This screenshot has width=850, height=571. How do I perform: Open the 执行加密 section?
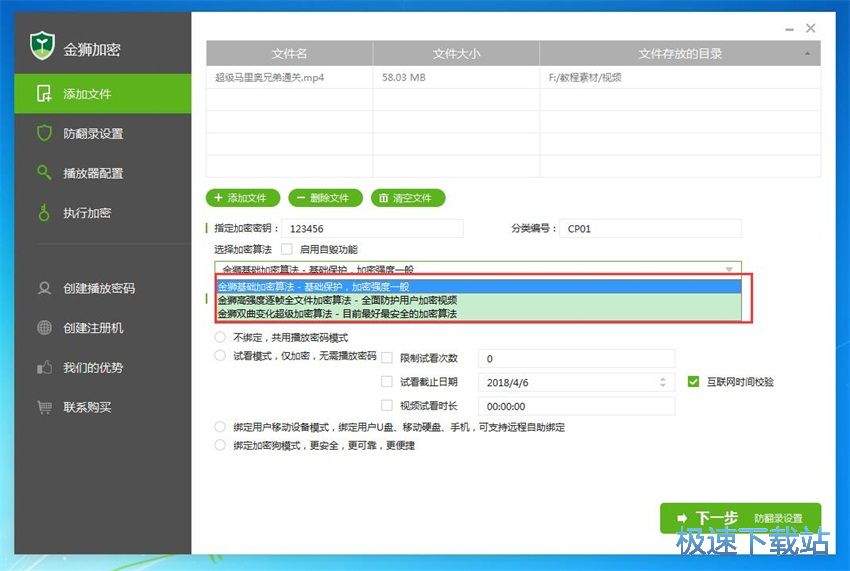102,213
